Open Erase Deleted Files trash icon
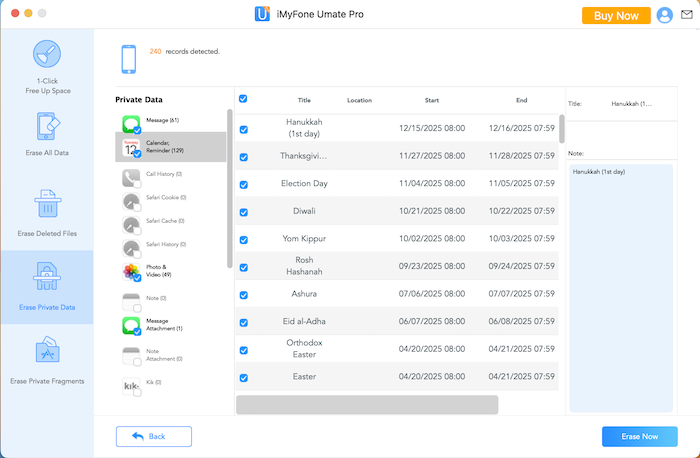 point(47,204)
